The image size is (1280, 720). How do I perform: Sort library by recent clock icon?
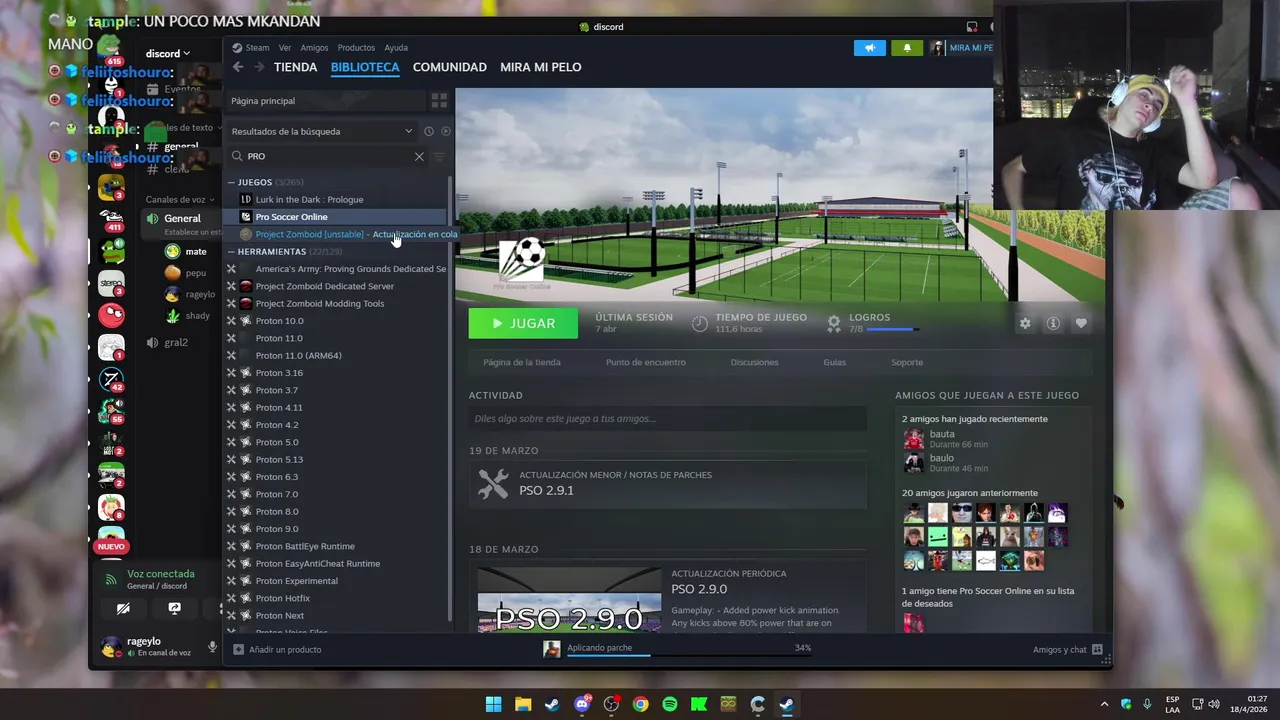[x=429, y=131]
